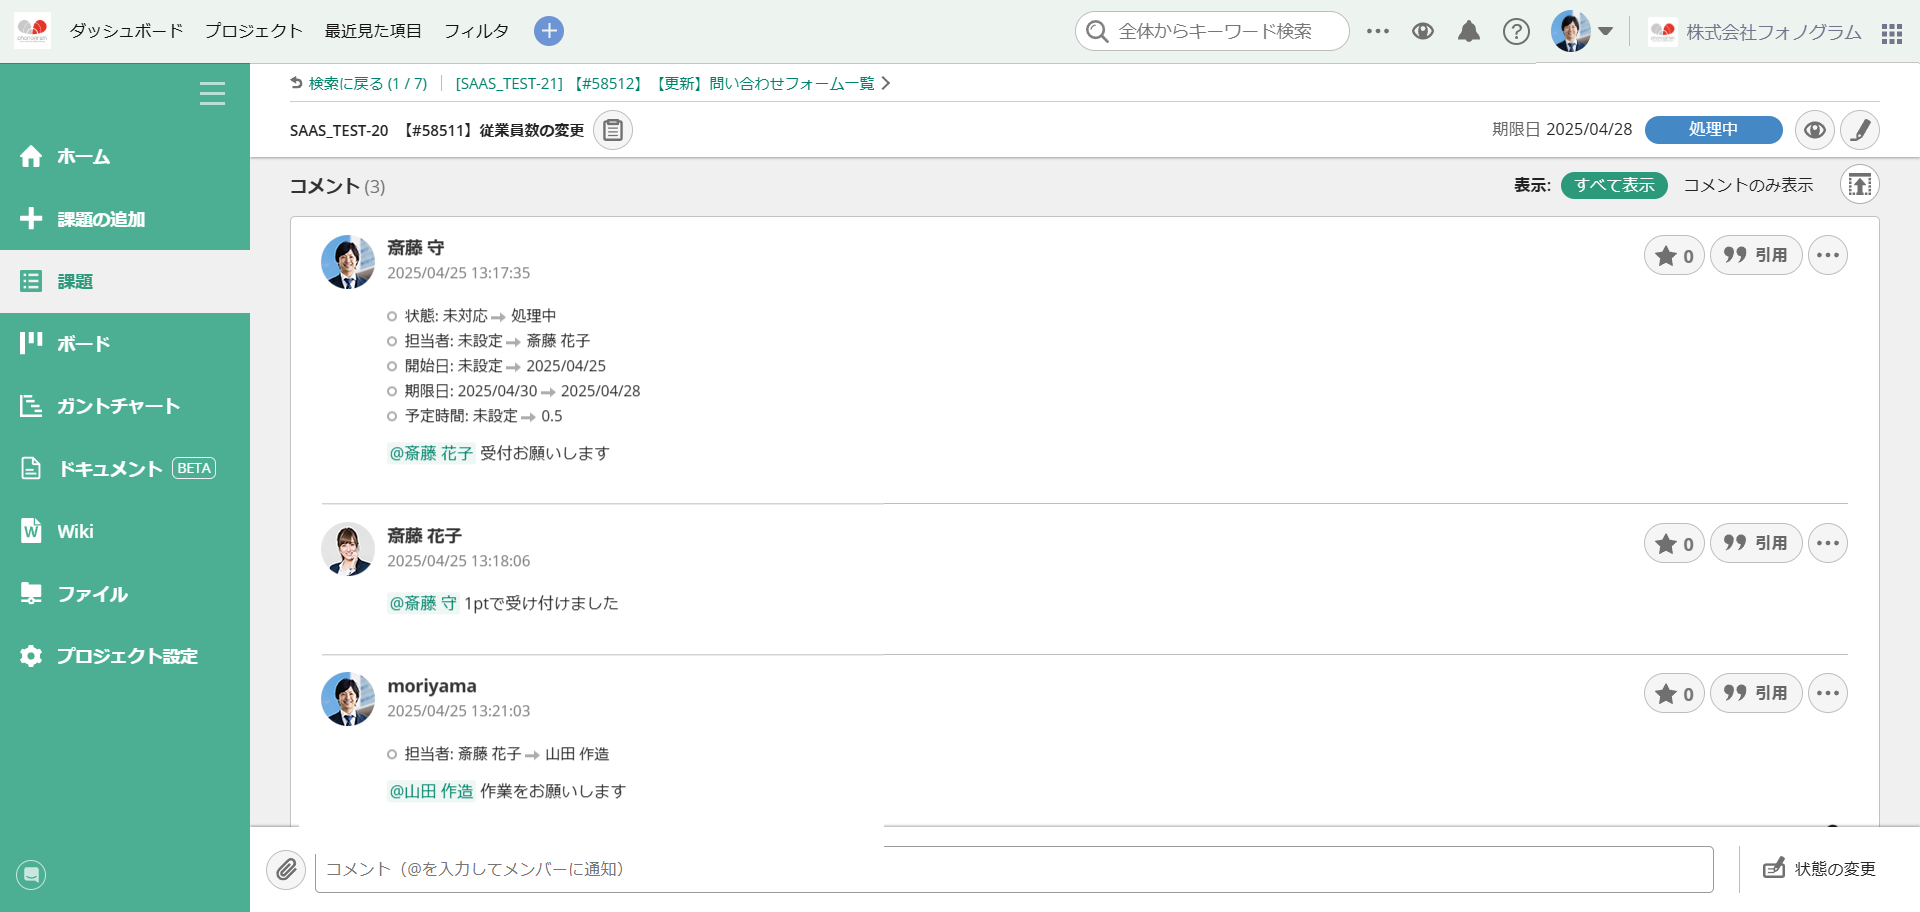Switch comment display to コメントのみ表示
The height and width of the screenshot is (912, 1920).
pos(1748,185)
